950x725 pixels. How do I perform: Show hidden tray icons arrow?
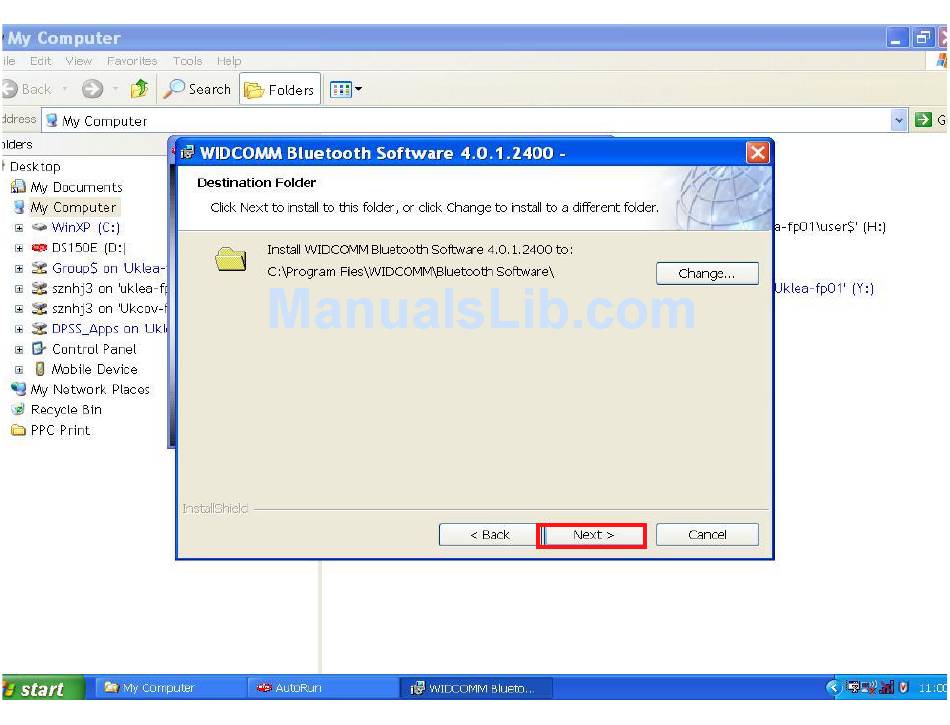(834, 687)
